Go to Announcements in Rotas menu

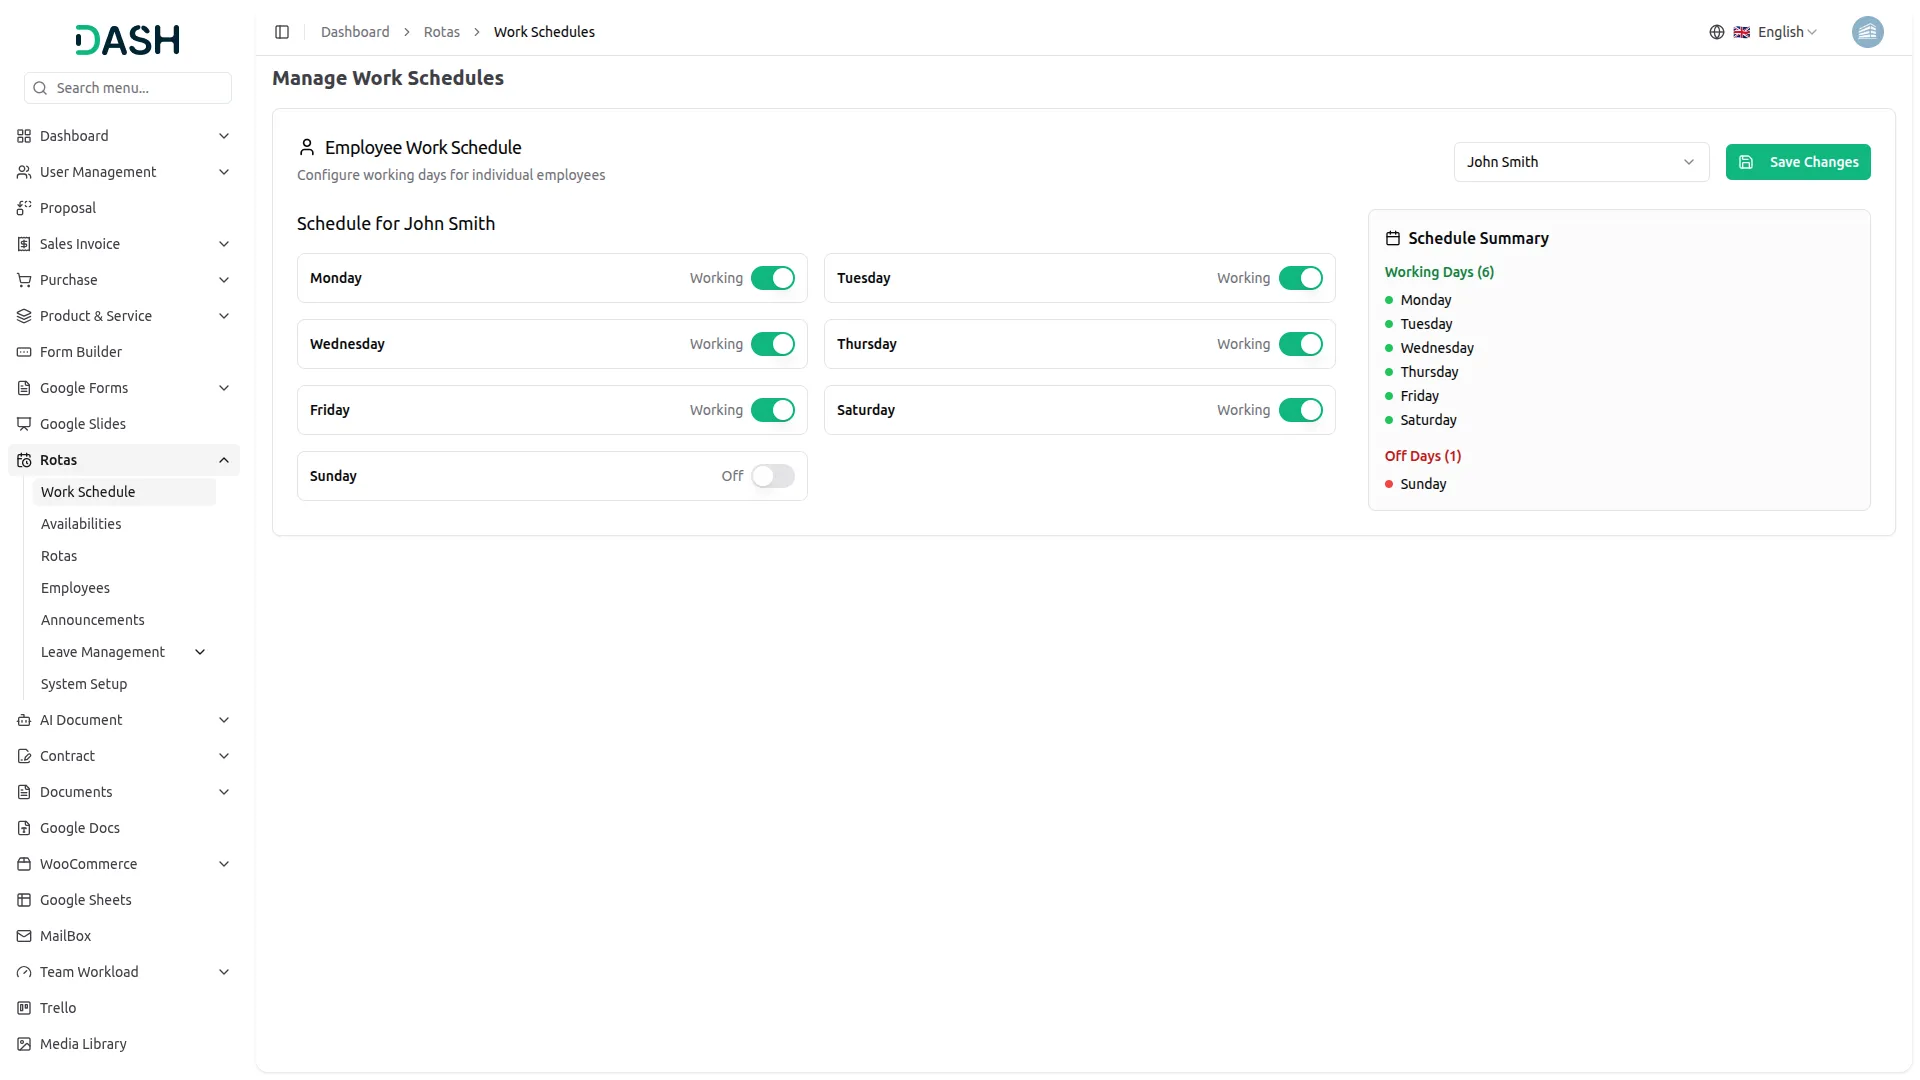pos(93,620)
